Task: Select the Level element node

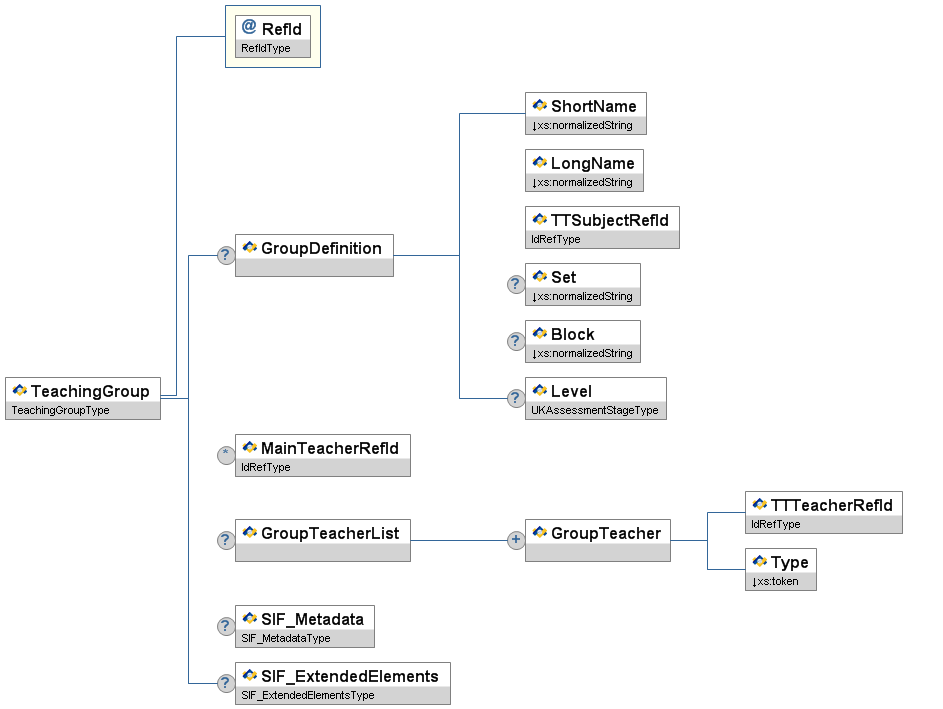Action: [x=571, y=391]
